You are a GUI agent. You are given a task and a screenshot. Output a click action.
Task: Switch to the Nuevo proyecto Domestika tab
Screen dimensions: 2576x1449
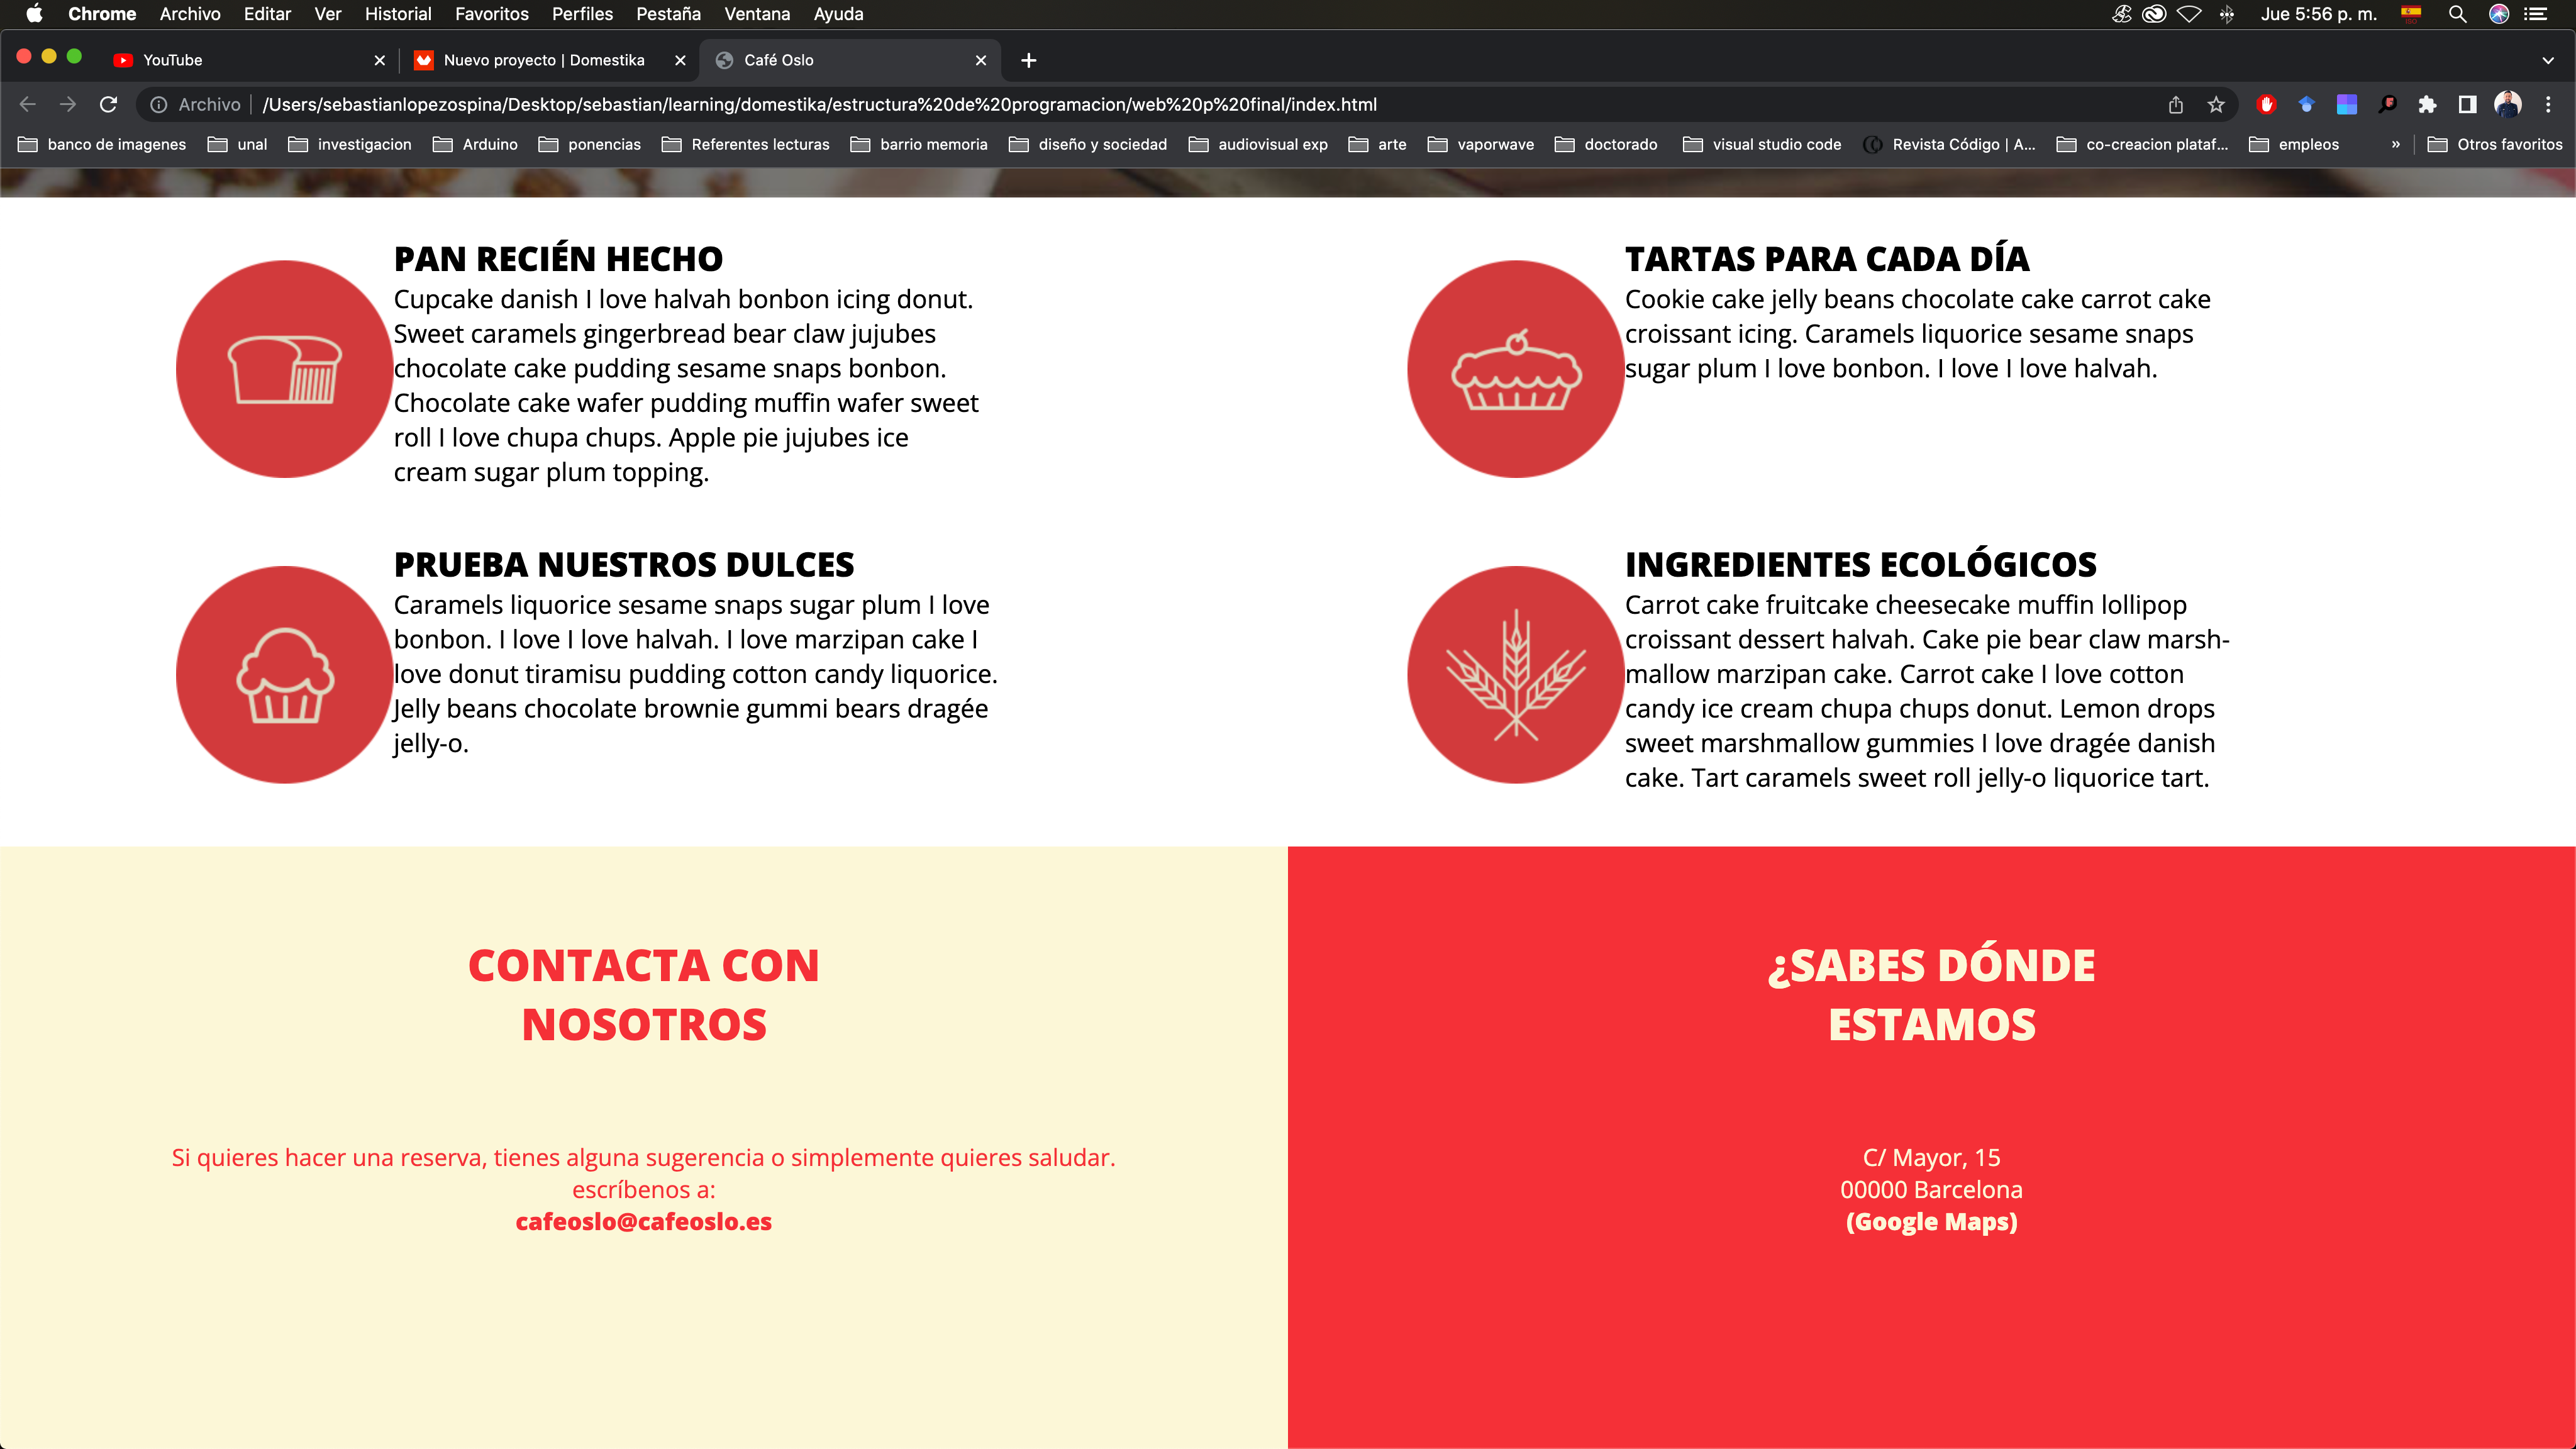(543, 60)
